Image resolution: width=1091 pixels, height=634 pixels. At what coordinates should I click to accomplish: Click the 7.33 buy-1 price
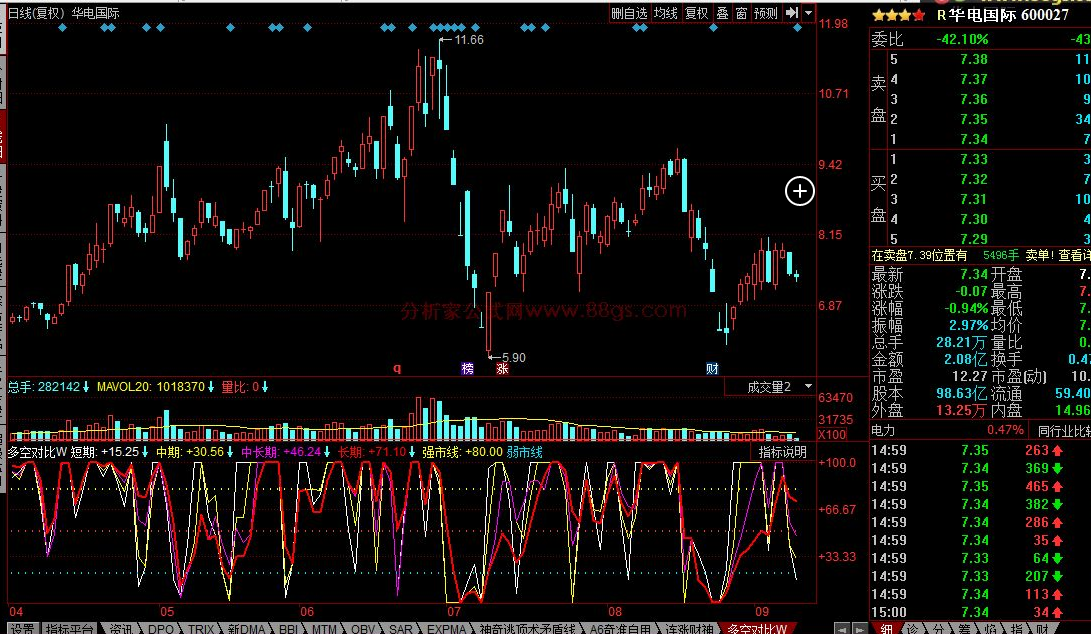coord(973,159)
